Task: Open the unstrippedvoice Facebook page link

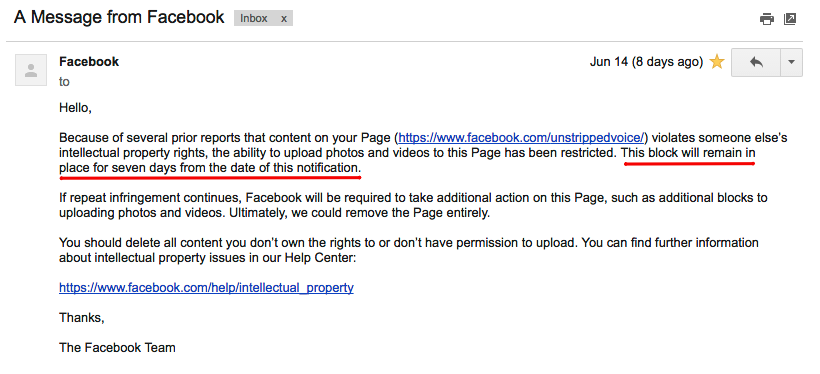Action: click(x=523, y=138)
